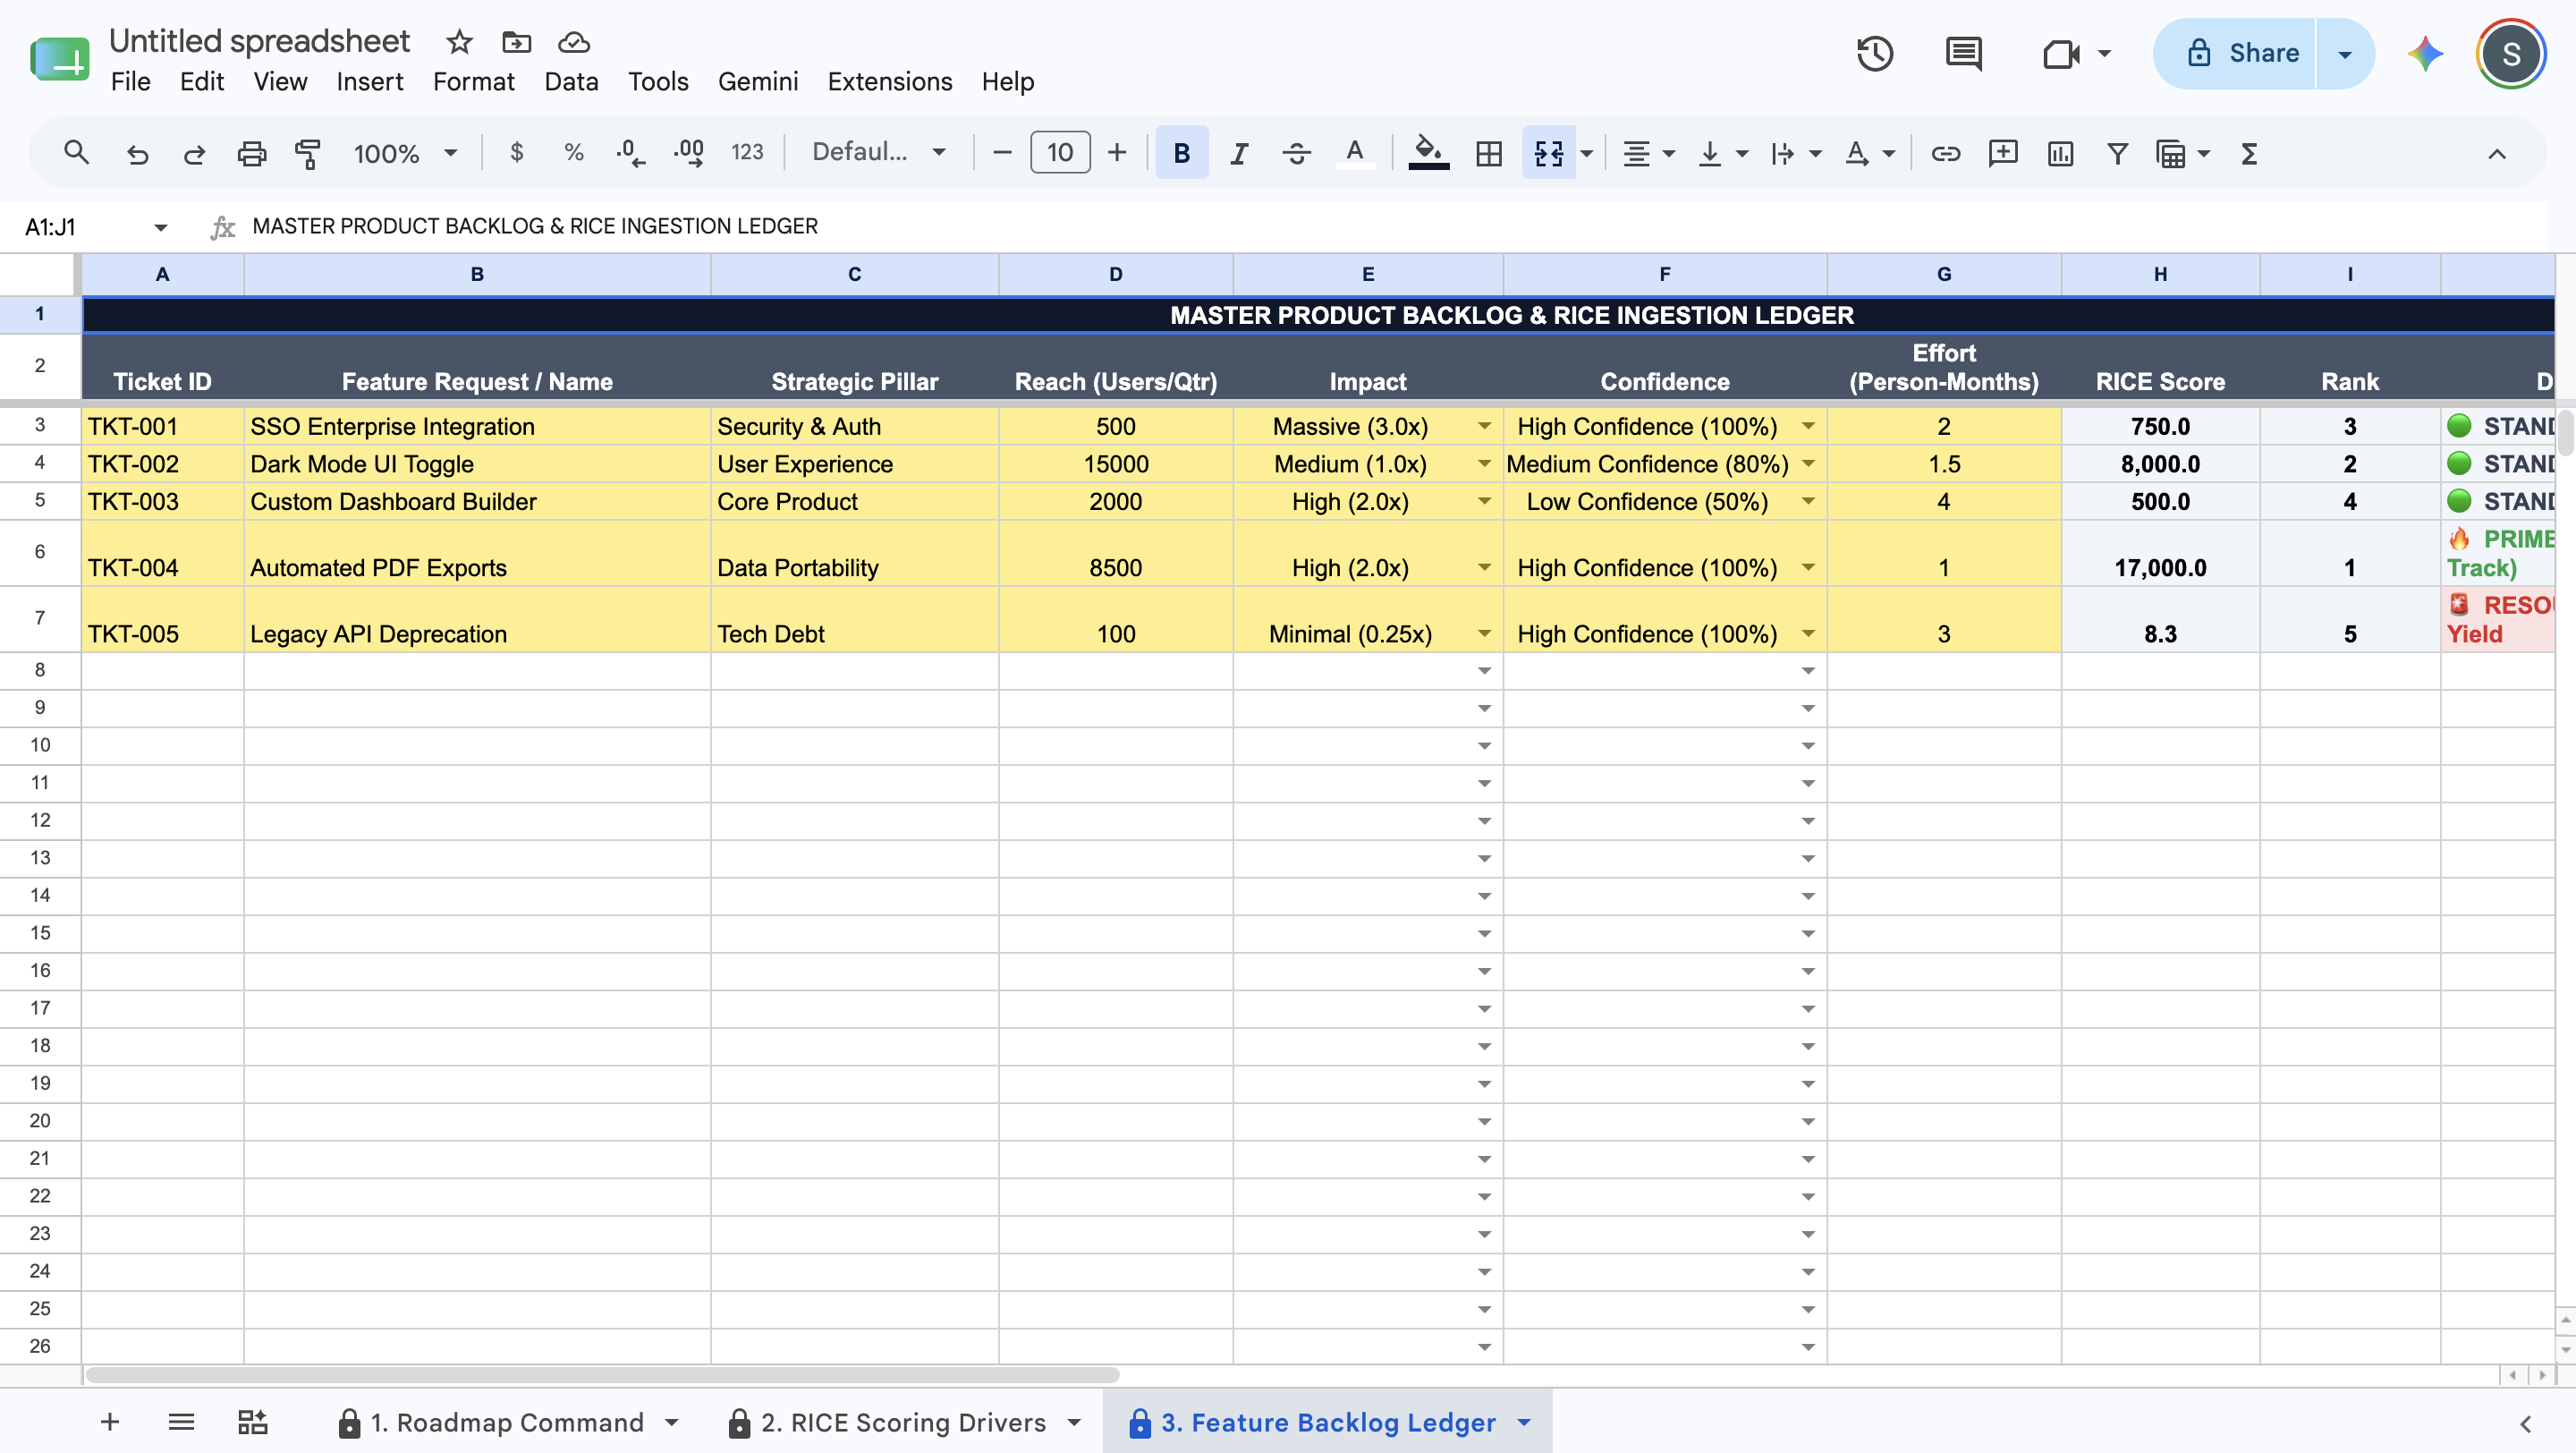The height and width of the screenshot is (1453, 2576).
Task: Open Impact dropdown for TKT-001 row
Action: 1484,427
